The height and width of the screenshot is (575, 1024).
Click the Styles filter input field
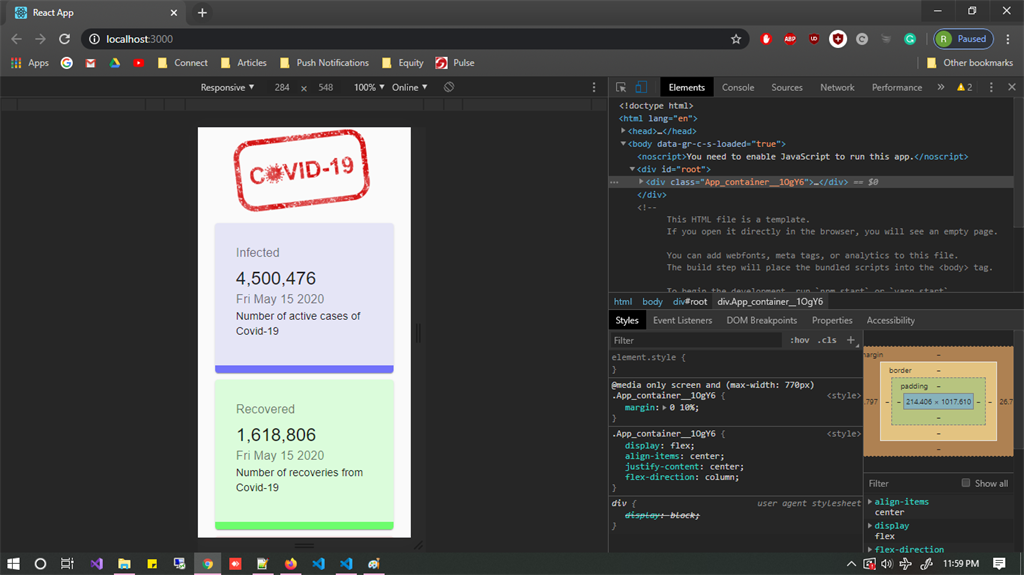point(696,340)
